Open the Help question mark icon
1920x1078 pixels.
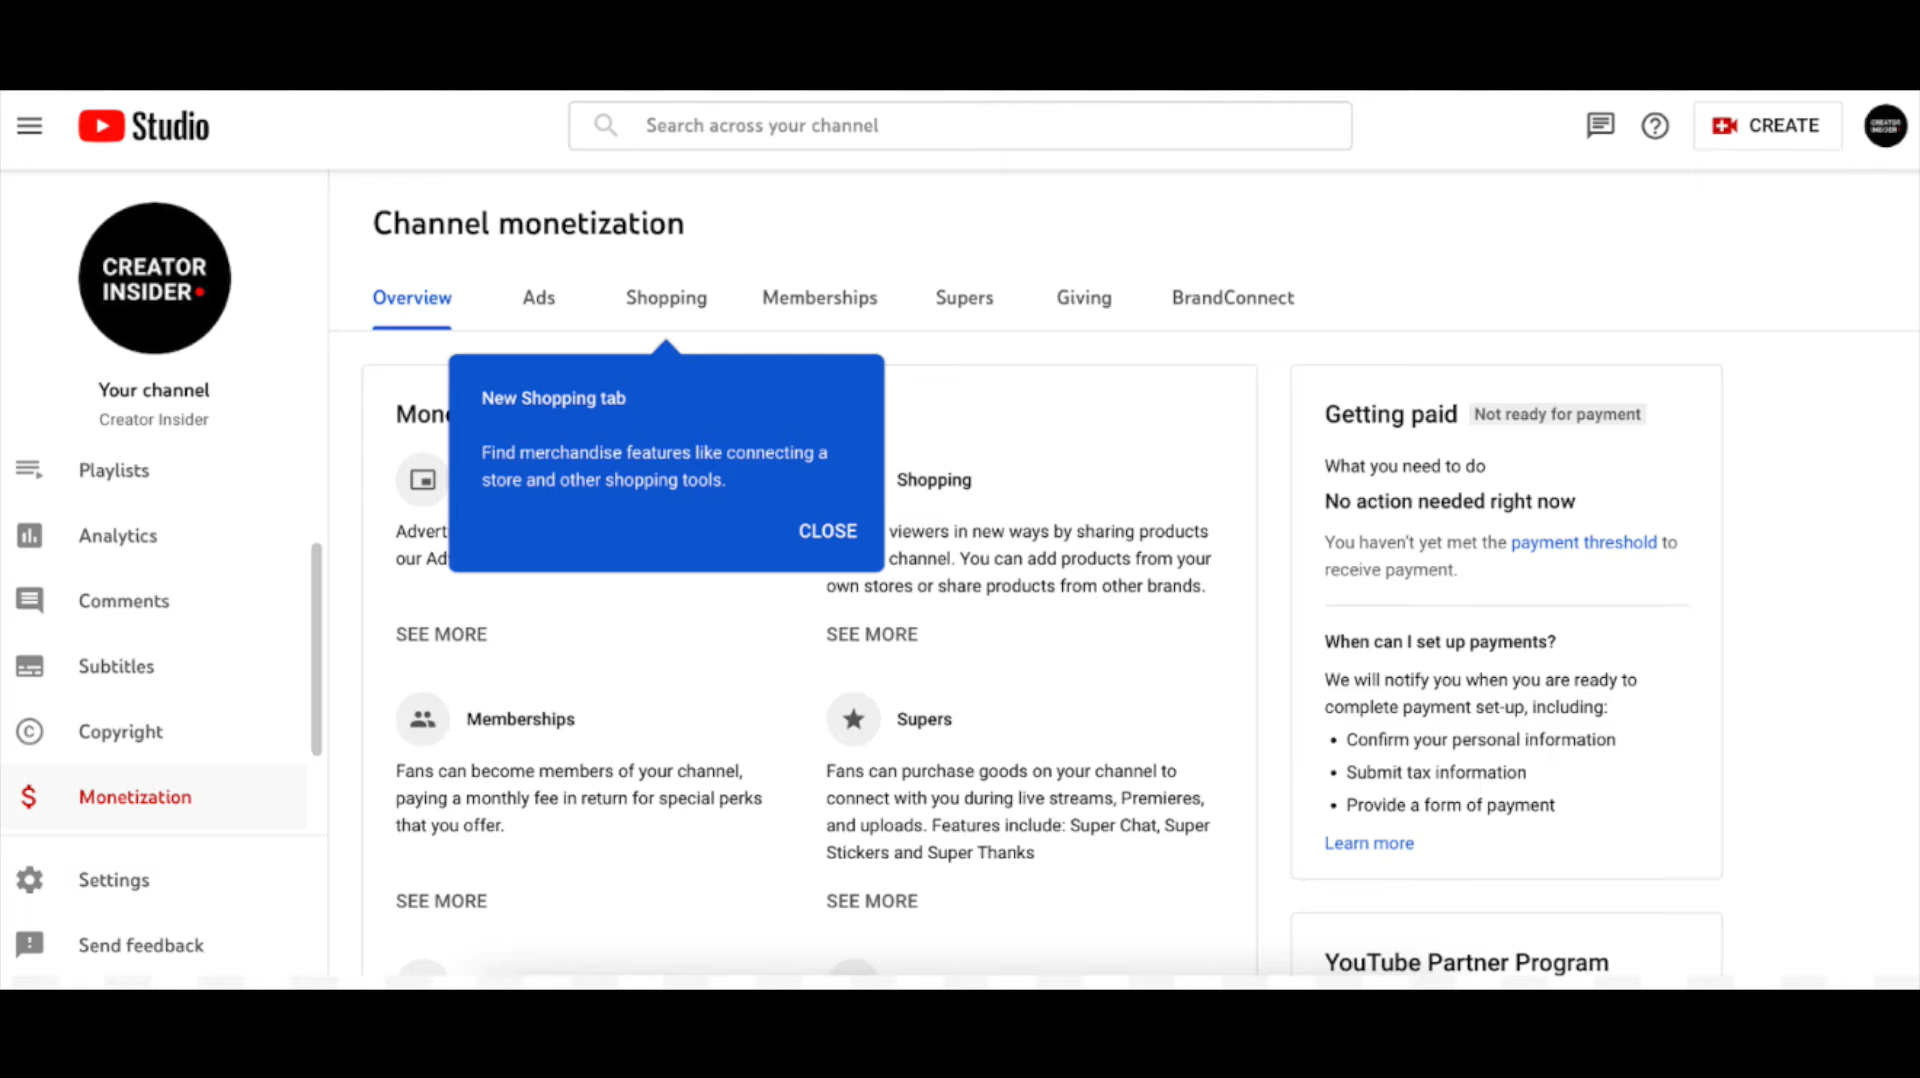(x=1655, y=126)
